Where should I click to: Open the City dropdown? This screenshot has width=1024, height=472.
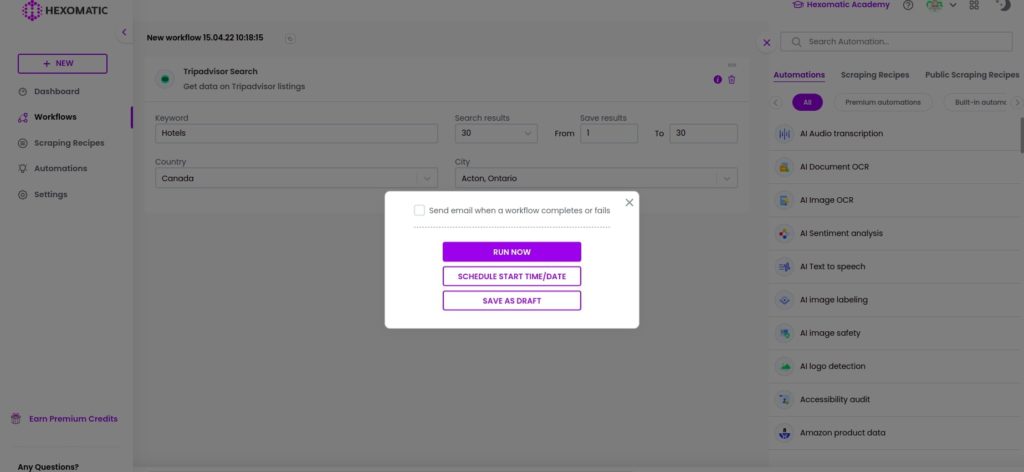[596, 178]
